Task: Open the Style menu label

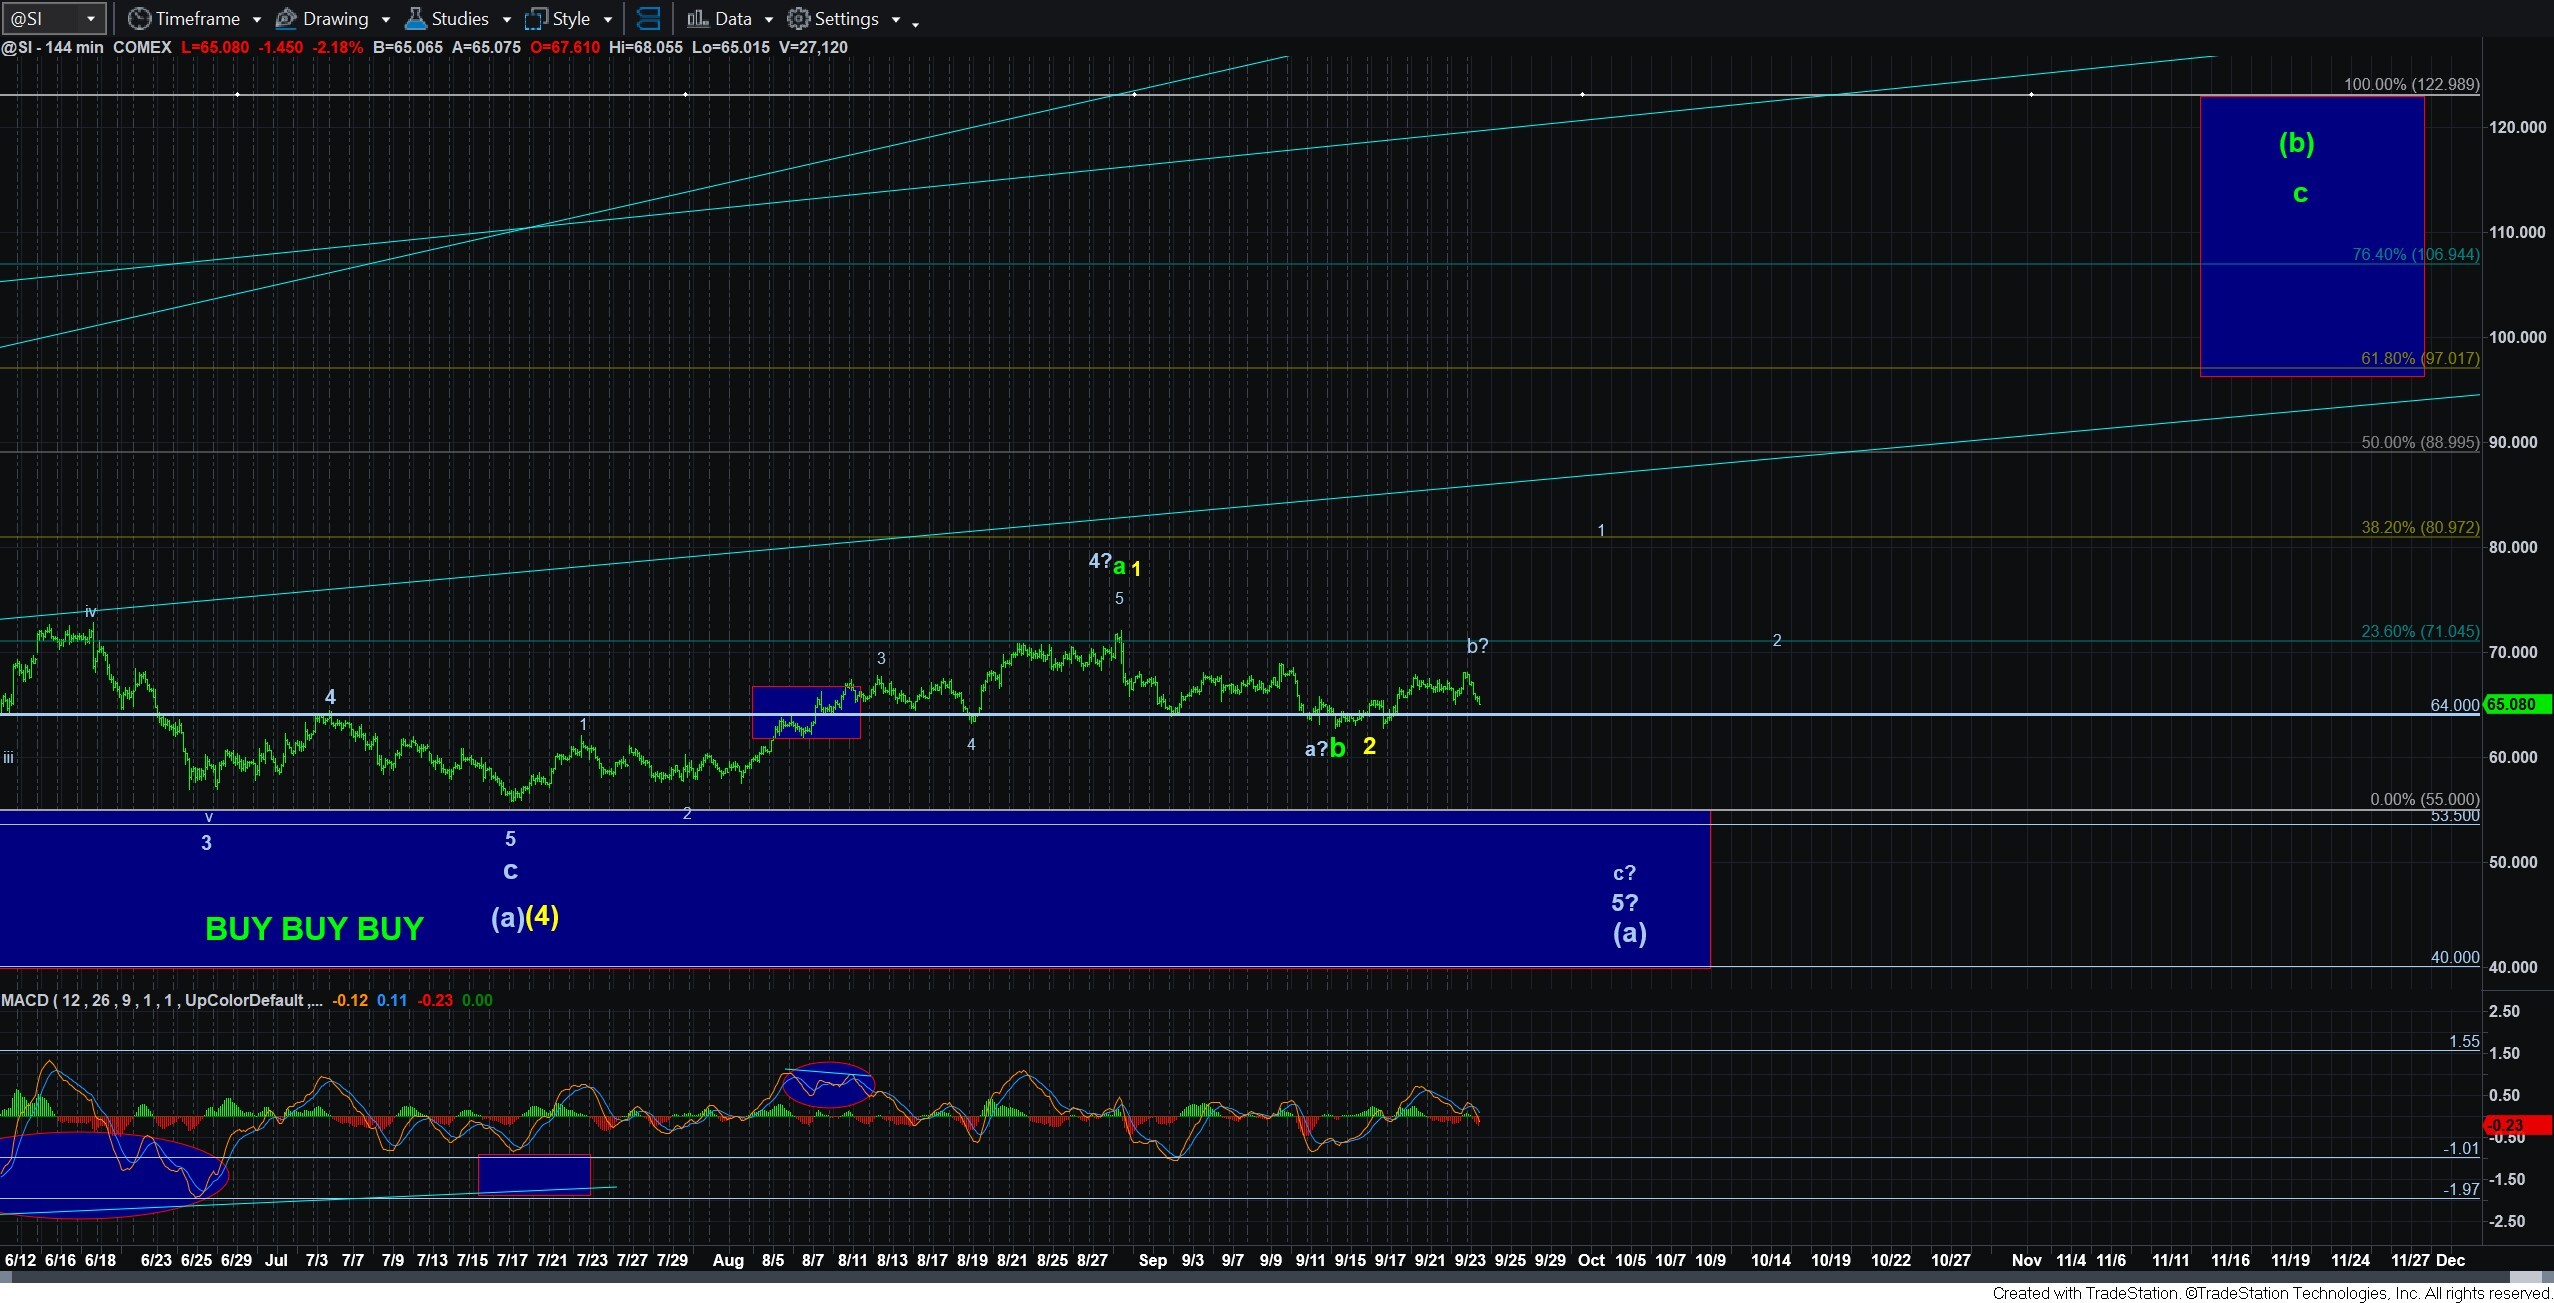Action: tap(571, 18)
